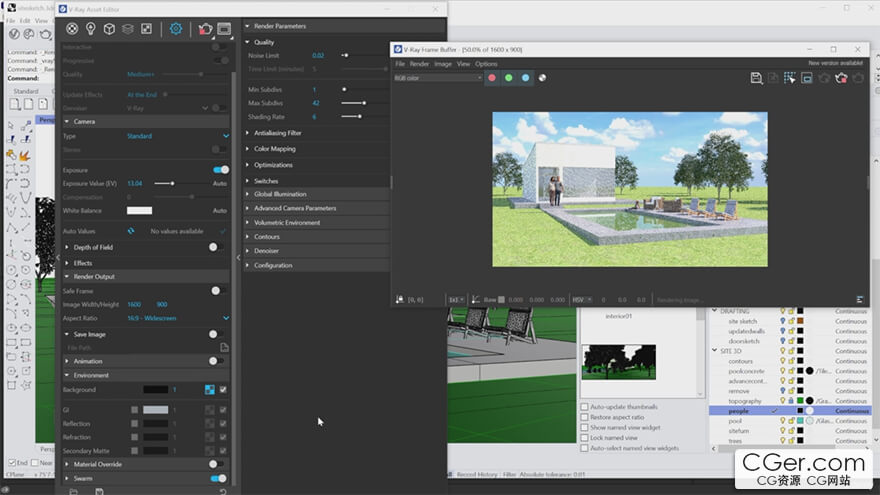Click the Background texture map icon

210,390
